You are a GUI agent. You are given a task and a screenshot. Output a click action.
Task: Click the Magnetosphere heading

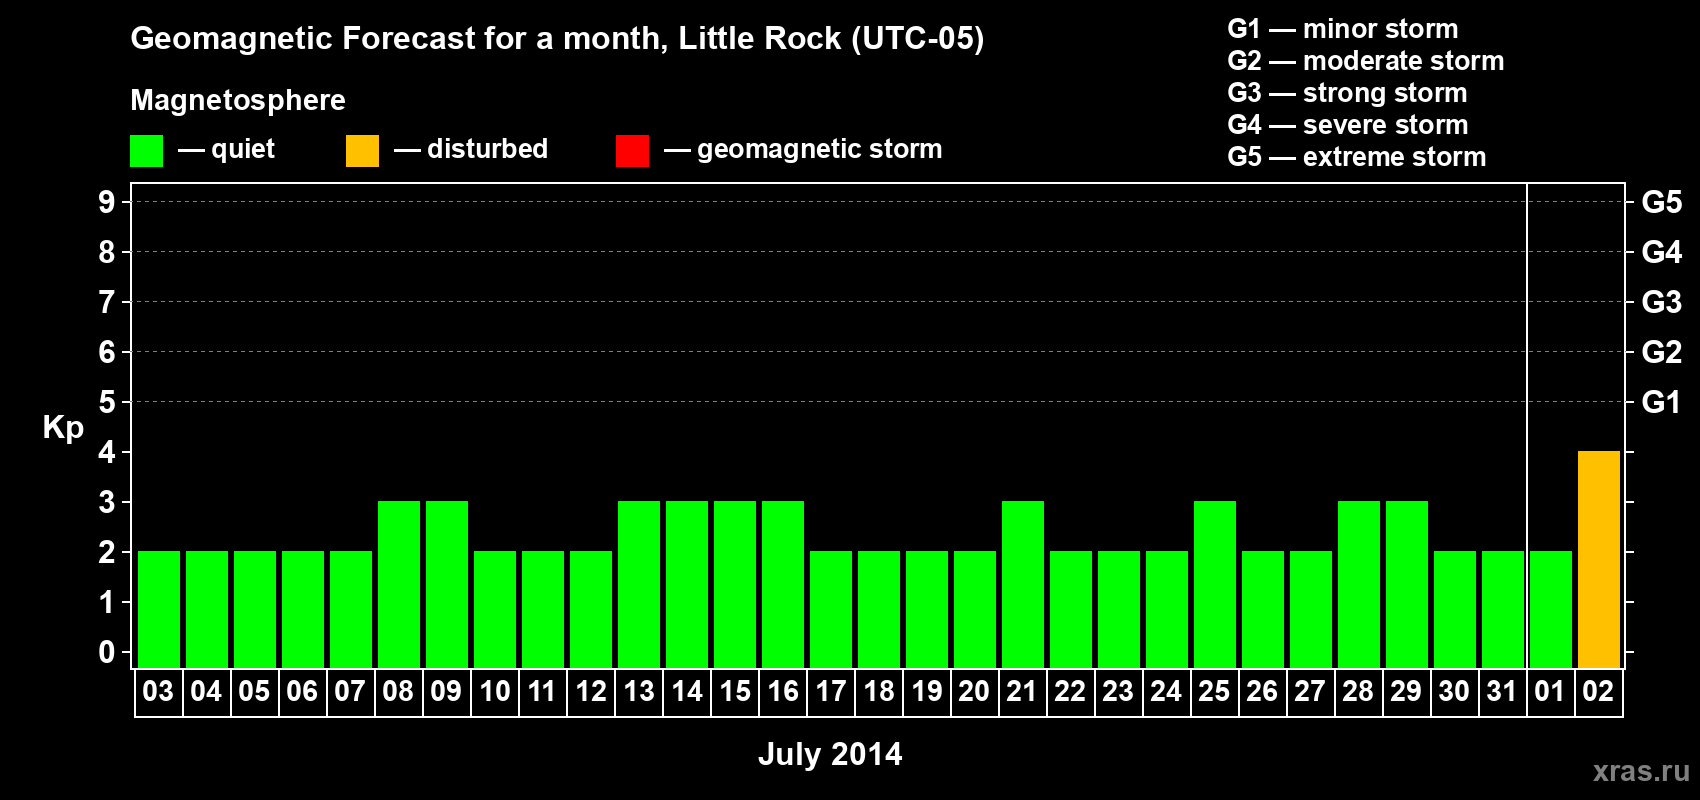click(x=238, y=100)
